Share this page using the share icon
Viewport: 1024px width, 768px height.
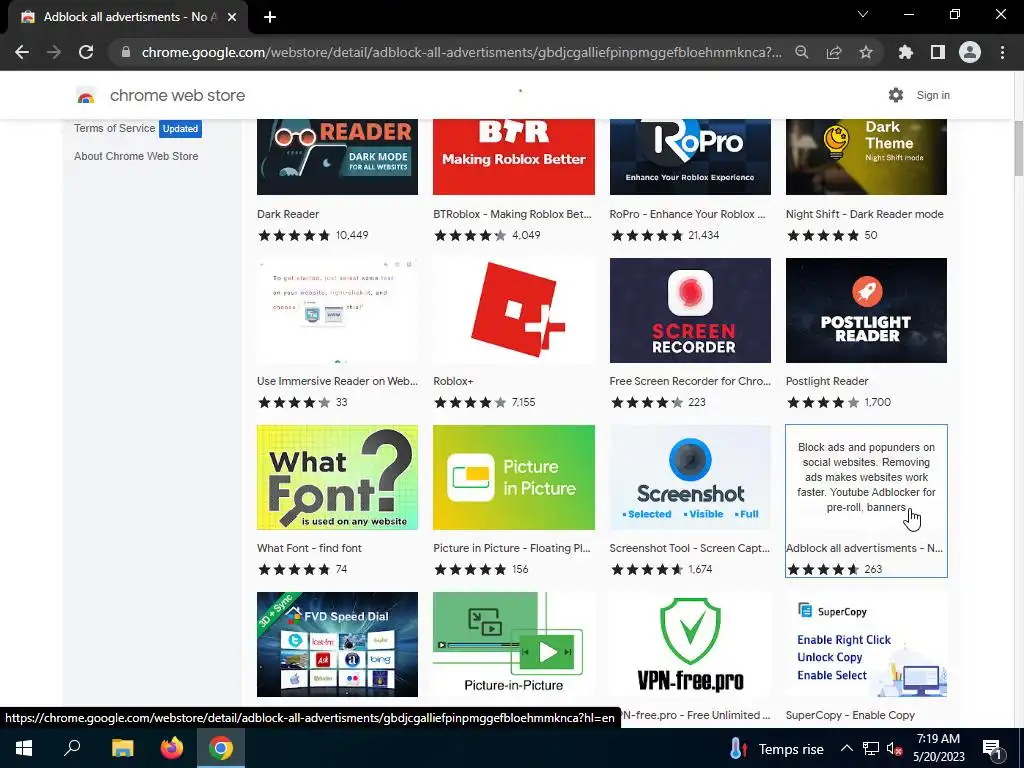834,52
